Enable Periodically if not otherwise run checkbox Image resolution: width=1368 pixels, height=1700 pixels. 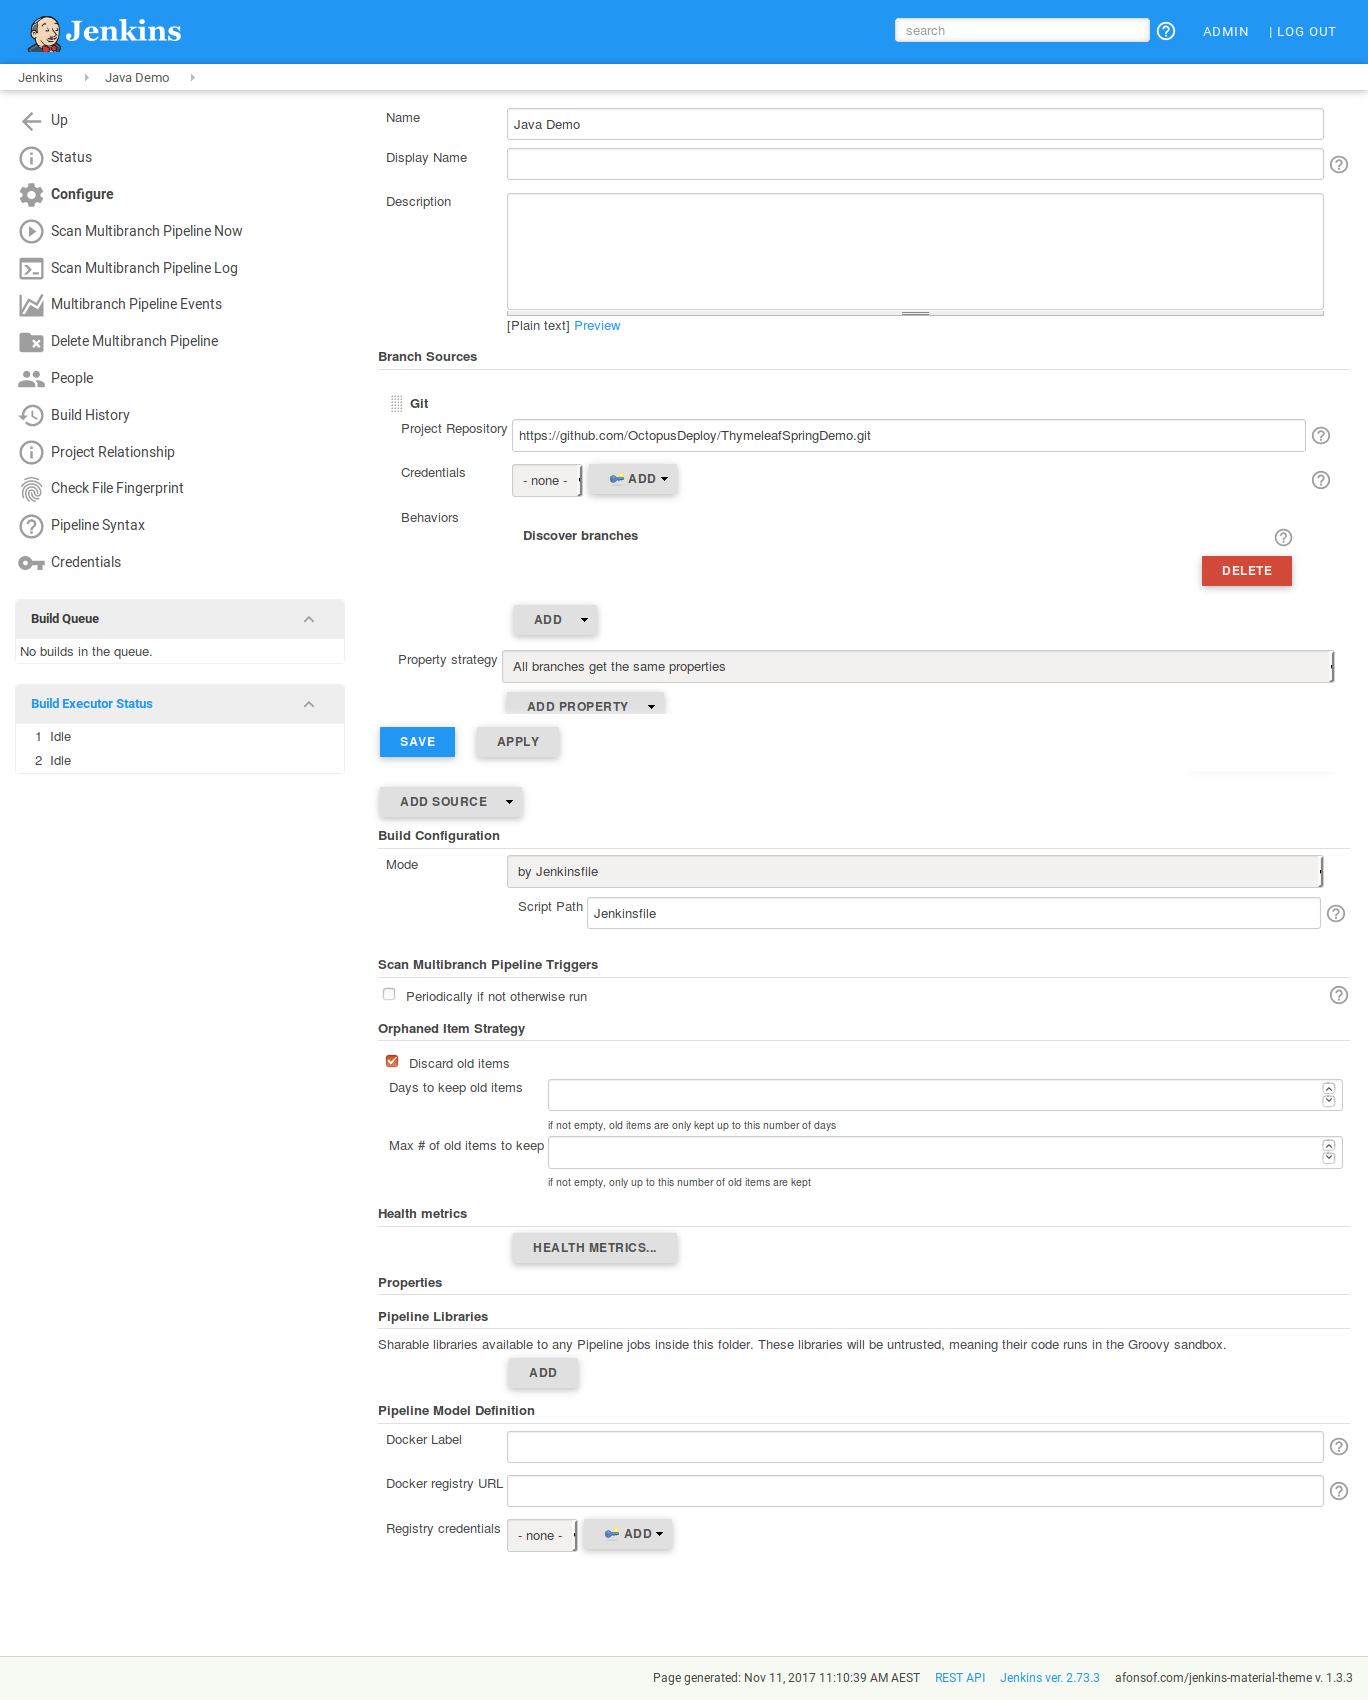tap(389, 995)
